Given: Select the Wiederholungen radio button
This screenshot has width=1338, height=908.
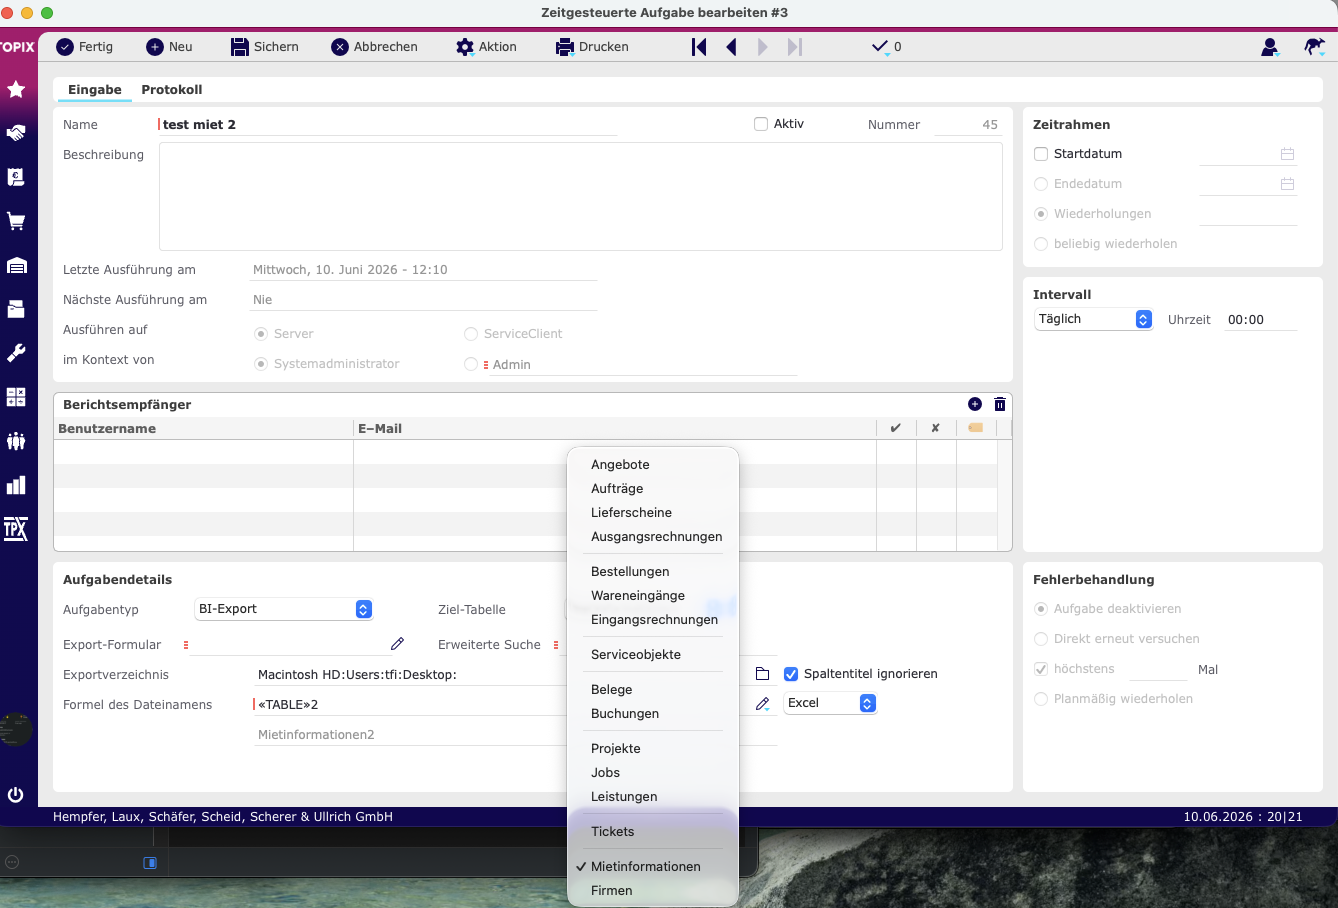Looking at the screenshot, I should point(1041,214).
